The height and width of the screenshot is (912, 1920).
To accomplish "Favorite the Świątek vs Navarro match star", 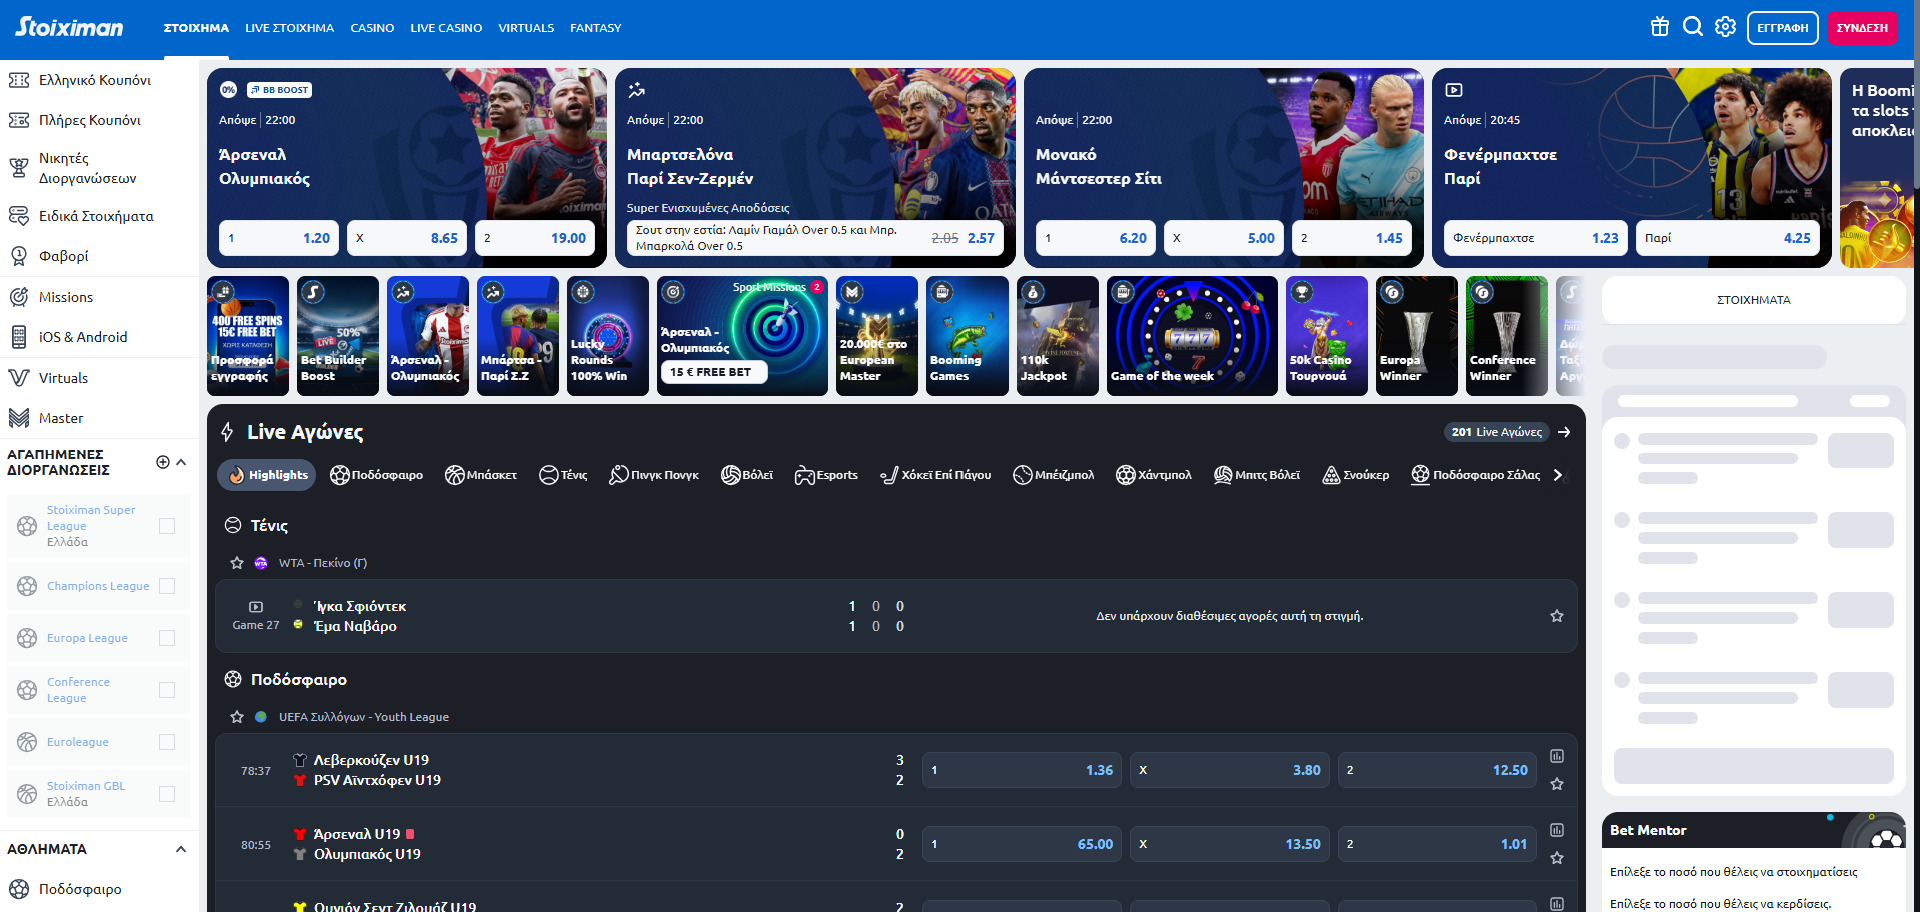I will click(x=1556, y=616).
